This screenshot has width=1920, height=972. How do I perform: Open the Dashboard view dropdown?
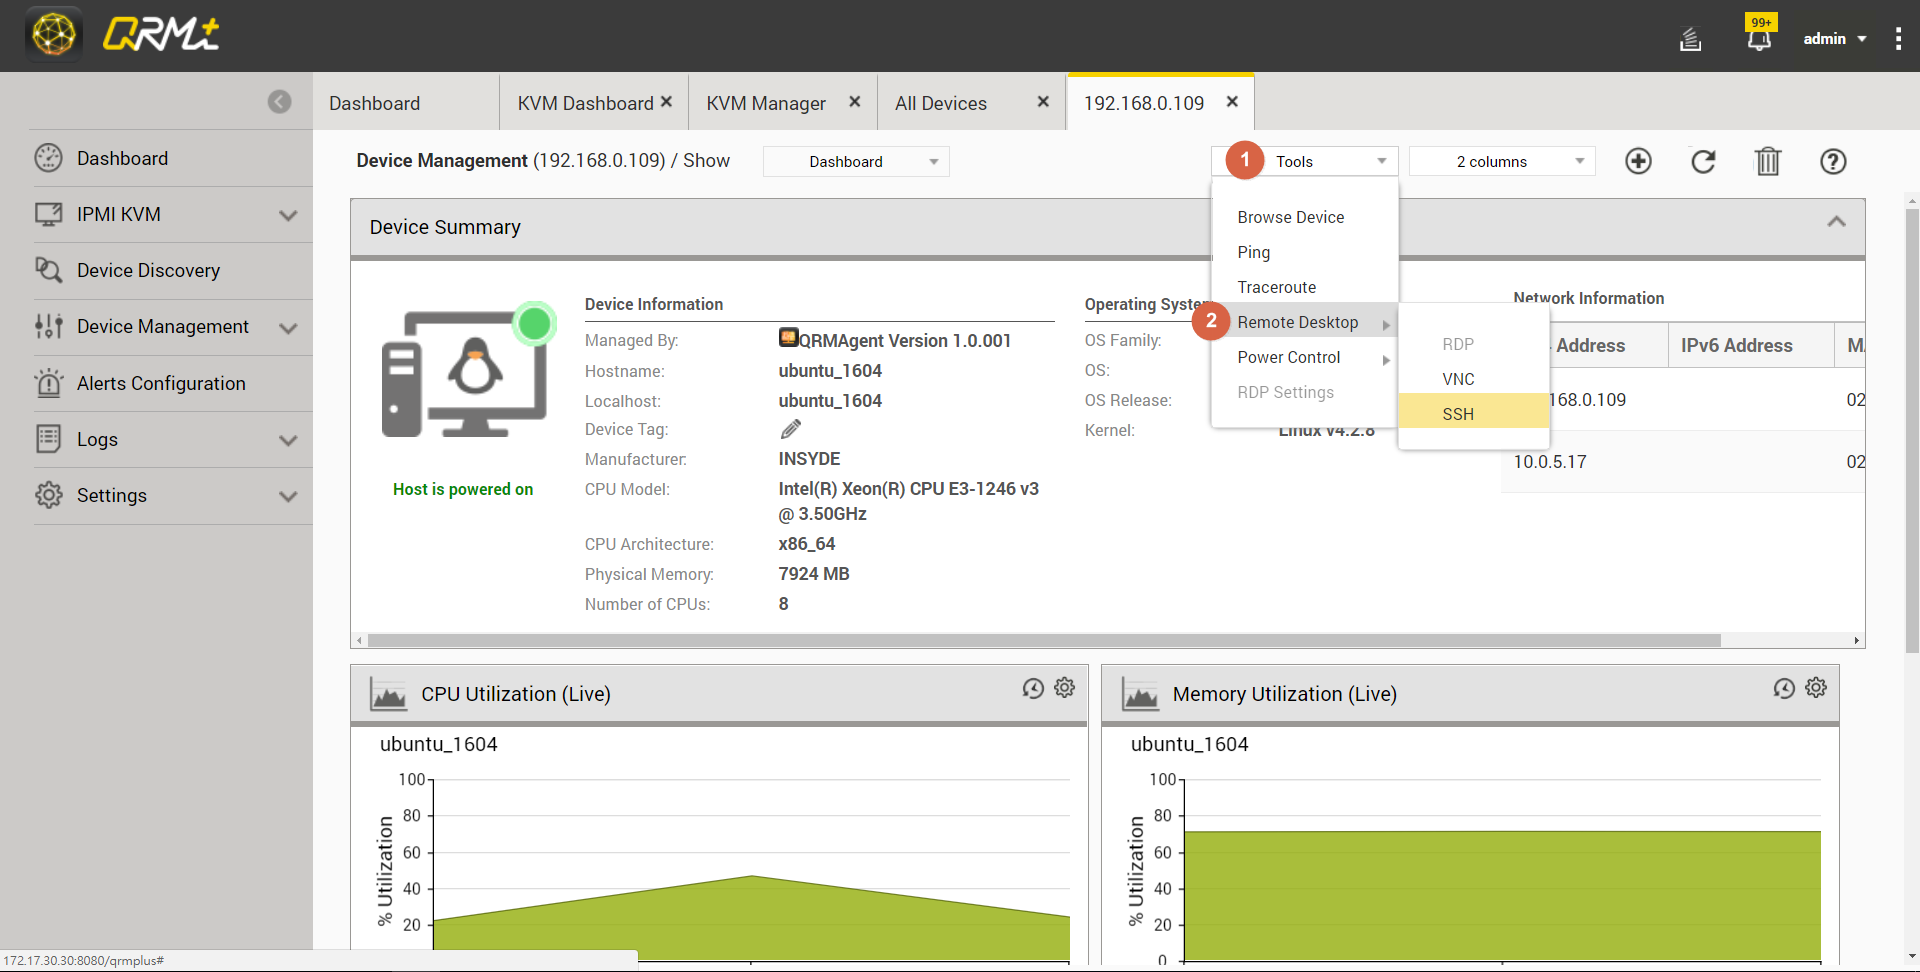tap(856, 161)
